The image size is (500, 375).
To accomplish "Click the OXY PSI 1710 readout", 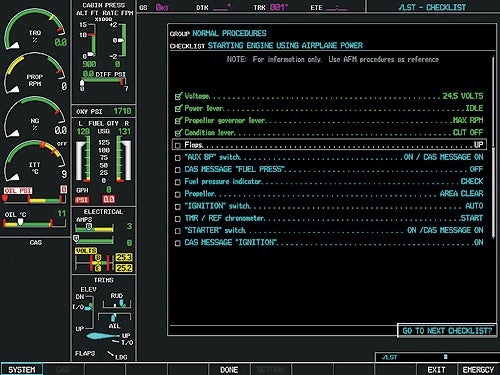I will 122,111.
